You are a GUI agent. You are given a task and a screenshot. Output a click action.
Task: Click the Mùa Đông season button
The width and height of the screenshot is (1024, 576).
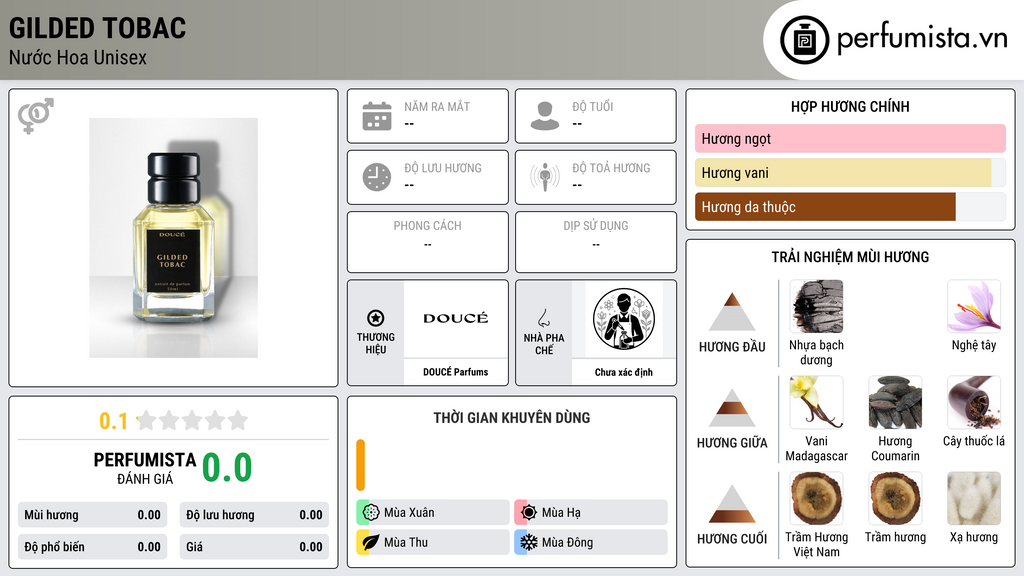[x=591, y=542]
